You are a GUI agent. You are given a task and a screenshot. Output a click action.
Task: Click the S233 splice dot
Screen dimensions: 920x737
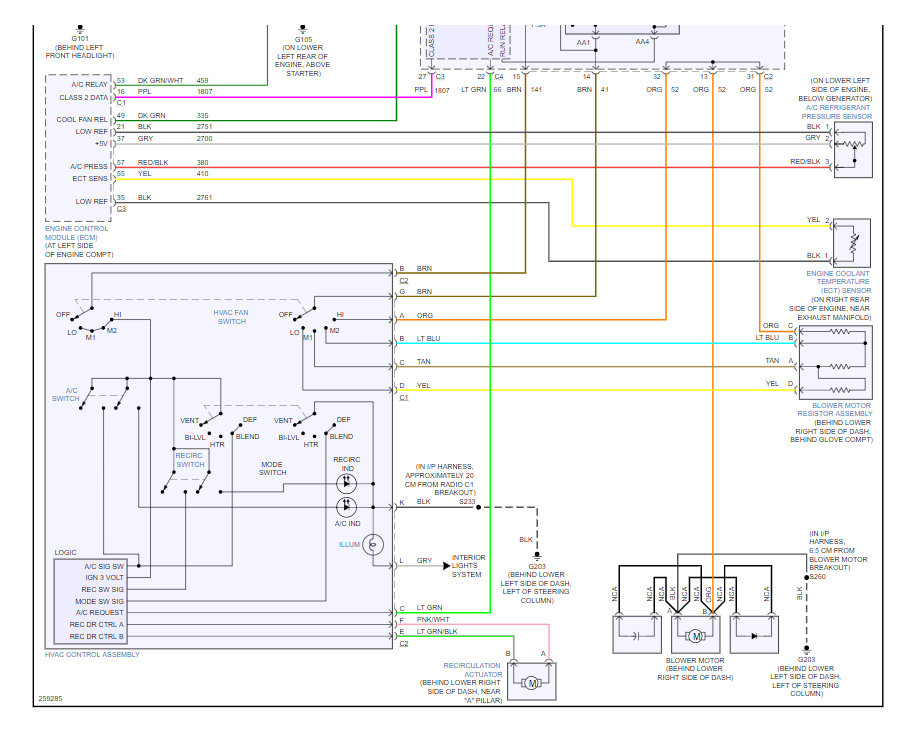(x=478, y=507)
